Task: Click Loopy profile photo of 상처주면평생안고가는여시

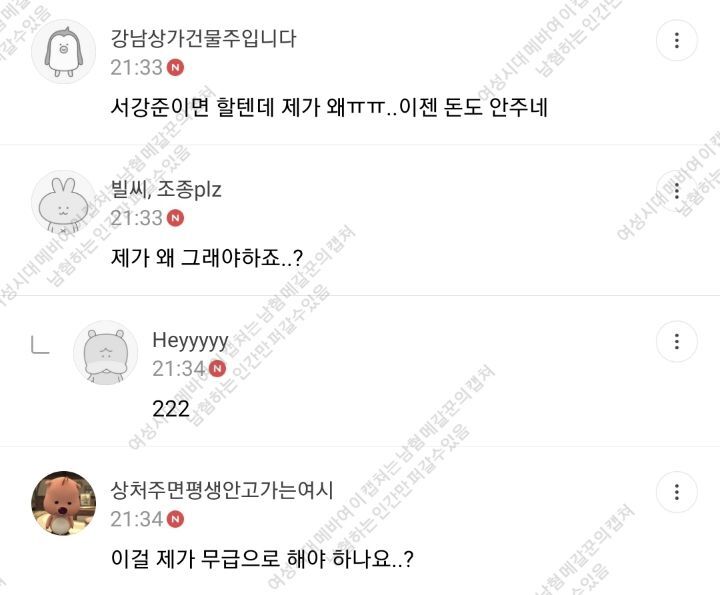Action: [x=63, y=503]
